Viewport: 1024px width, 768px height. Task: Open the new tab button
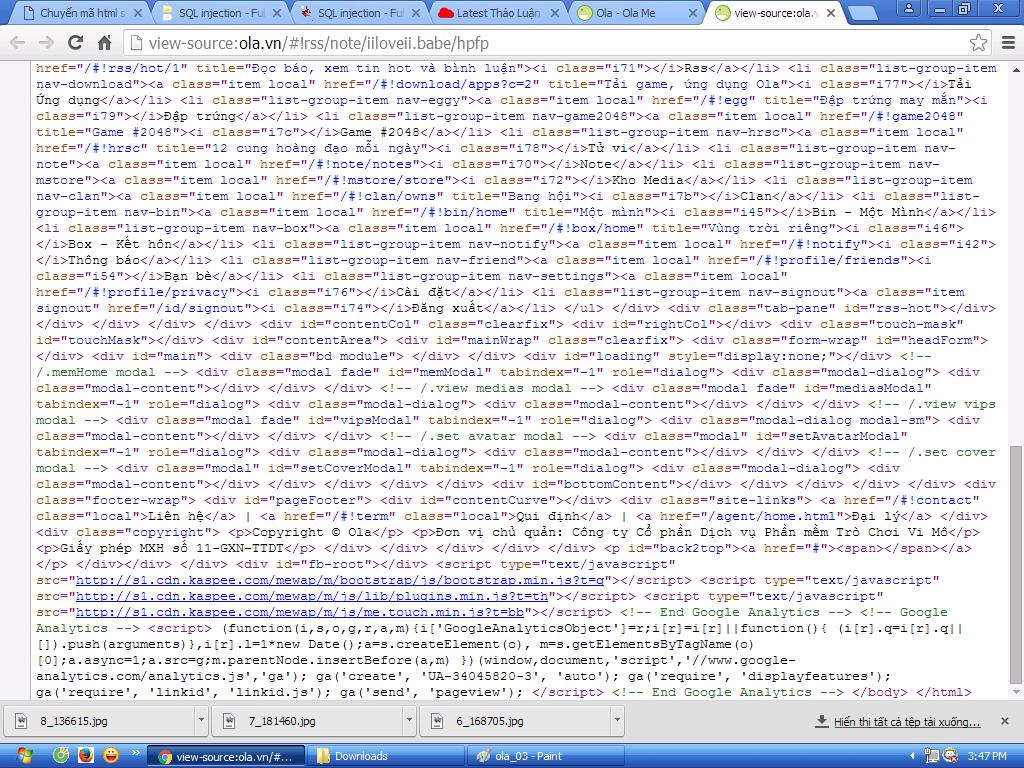(866, 13)
